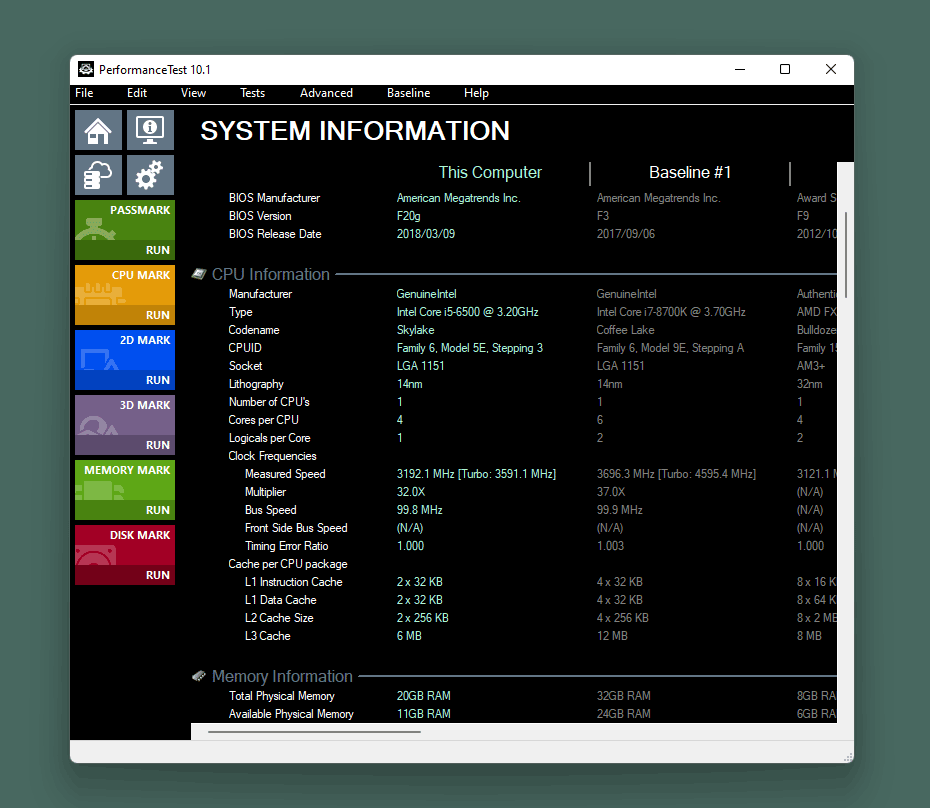This screenshot has width=930, height=808.
Task: Click the SYSTEM INFORMATION page title
Action: coord(355,131)
